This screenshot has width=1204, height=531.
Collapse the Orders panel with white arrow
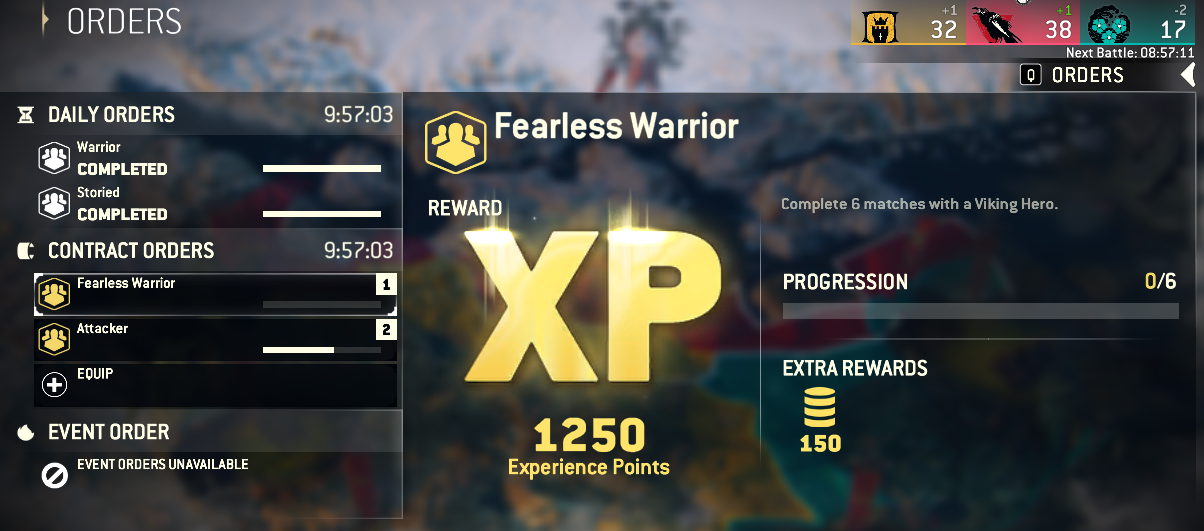[1188, 75]
